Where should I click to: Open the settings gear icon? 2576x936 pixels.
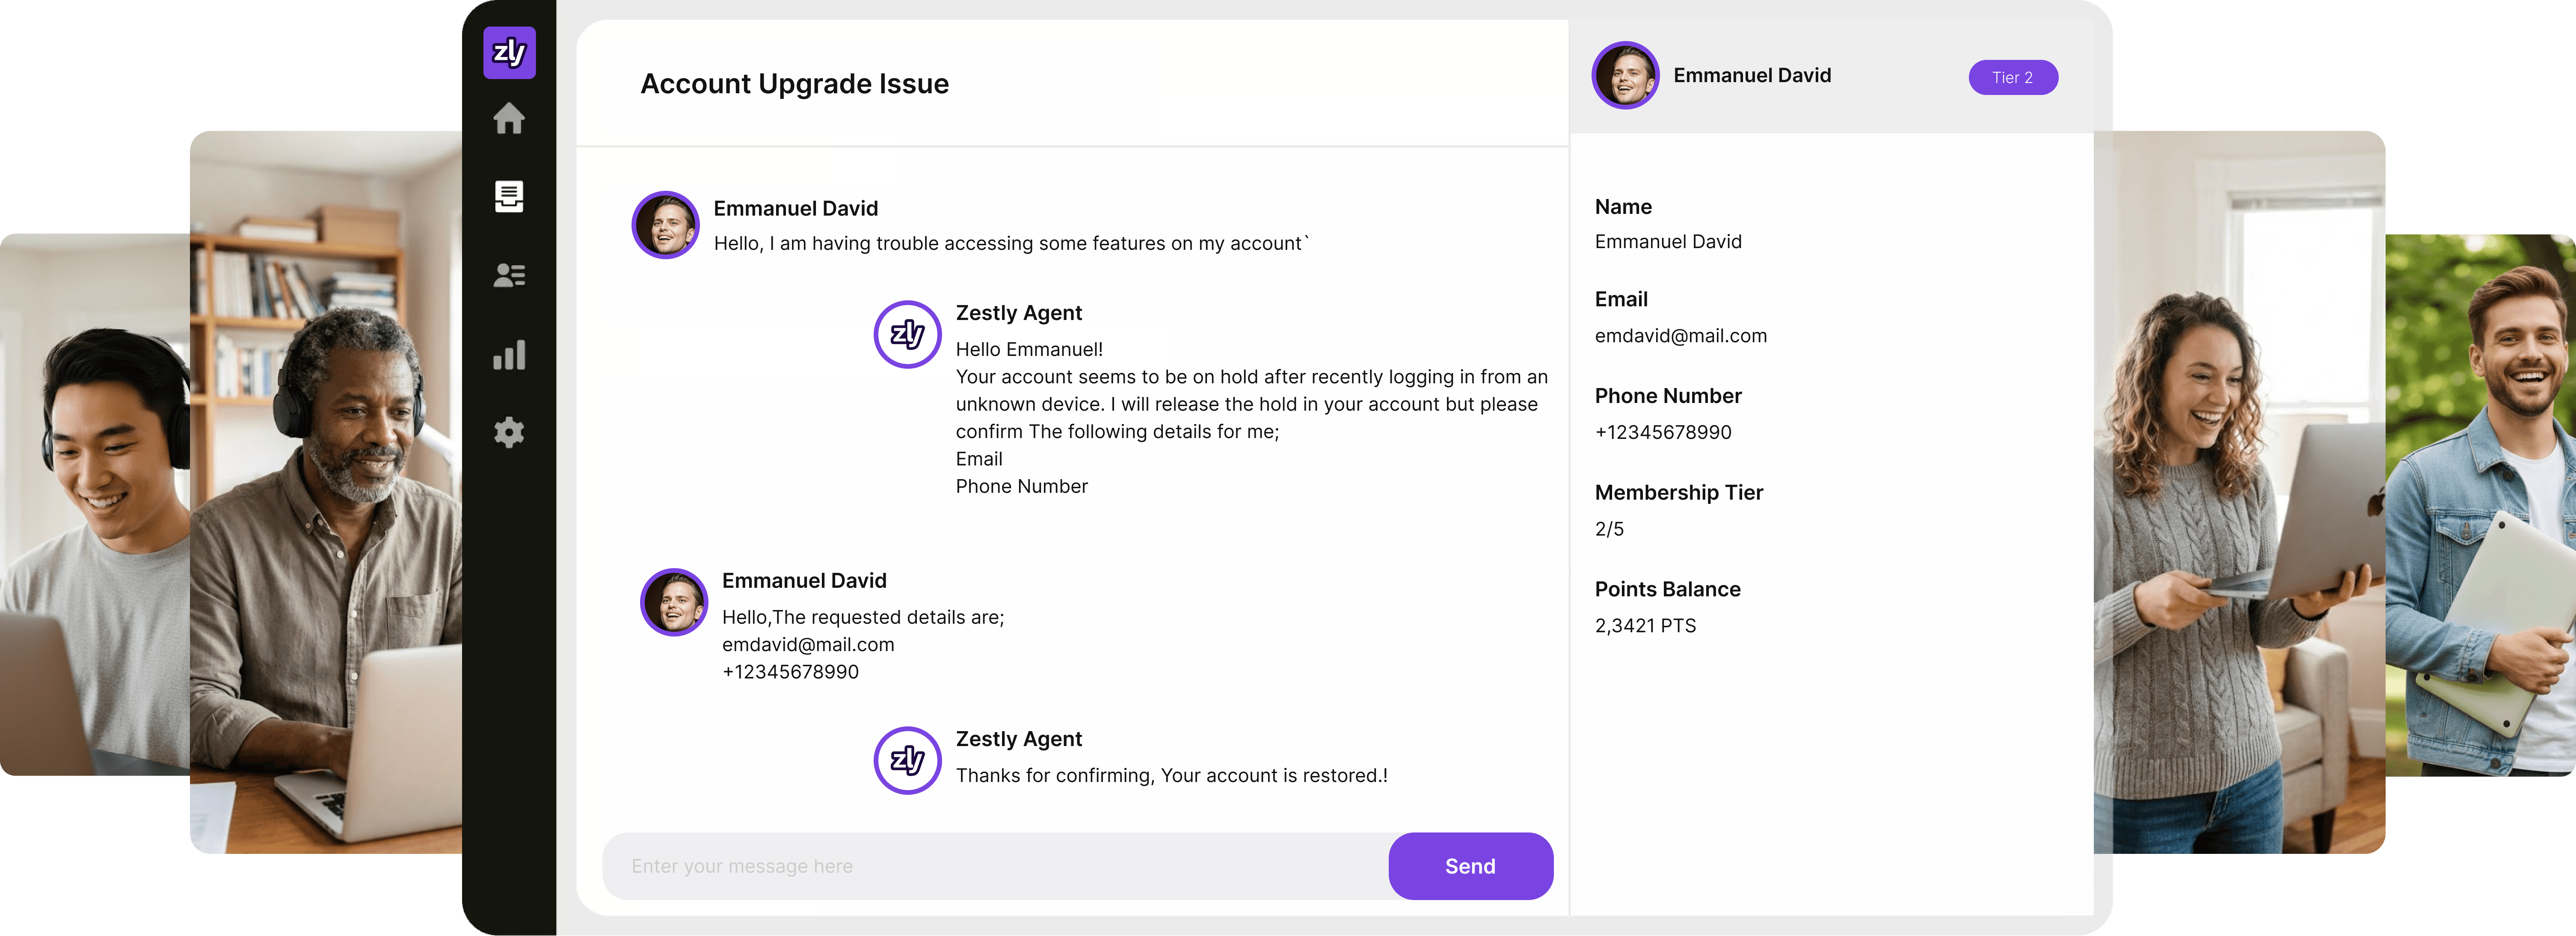pos(509,432)
